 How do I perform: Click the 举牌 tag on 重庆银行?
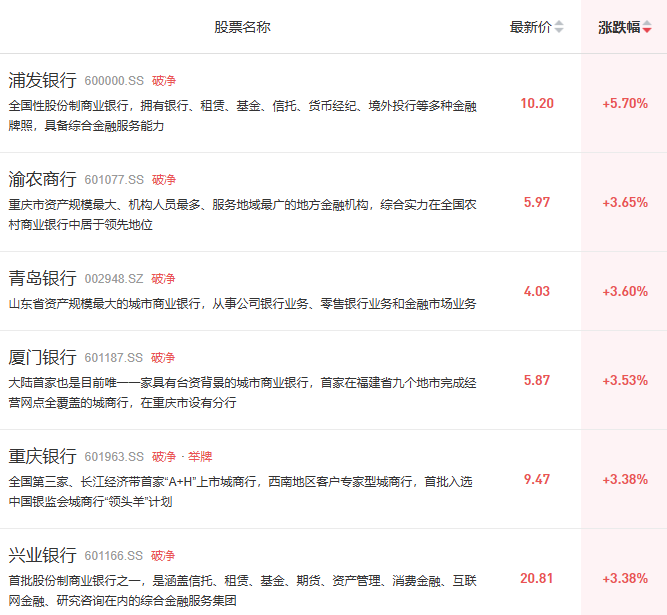200,457
